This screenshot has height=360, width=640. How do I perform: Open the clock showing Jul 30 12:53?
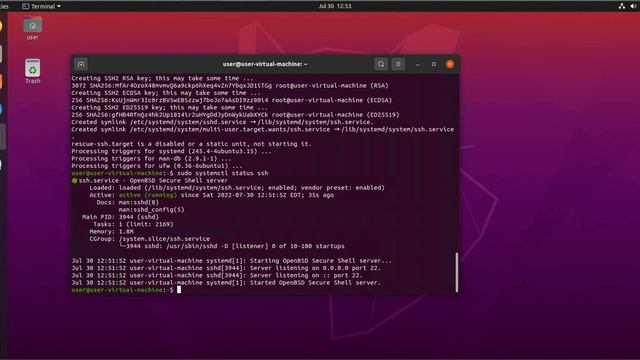[x=335, y=6]
